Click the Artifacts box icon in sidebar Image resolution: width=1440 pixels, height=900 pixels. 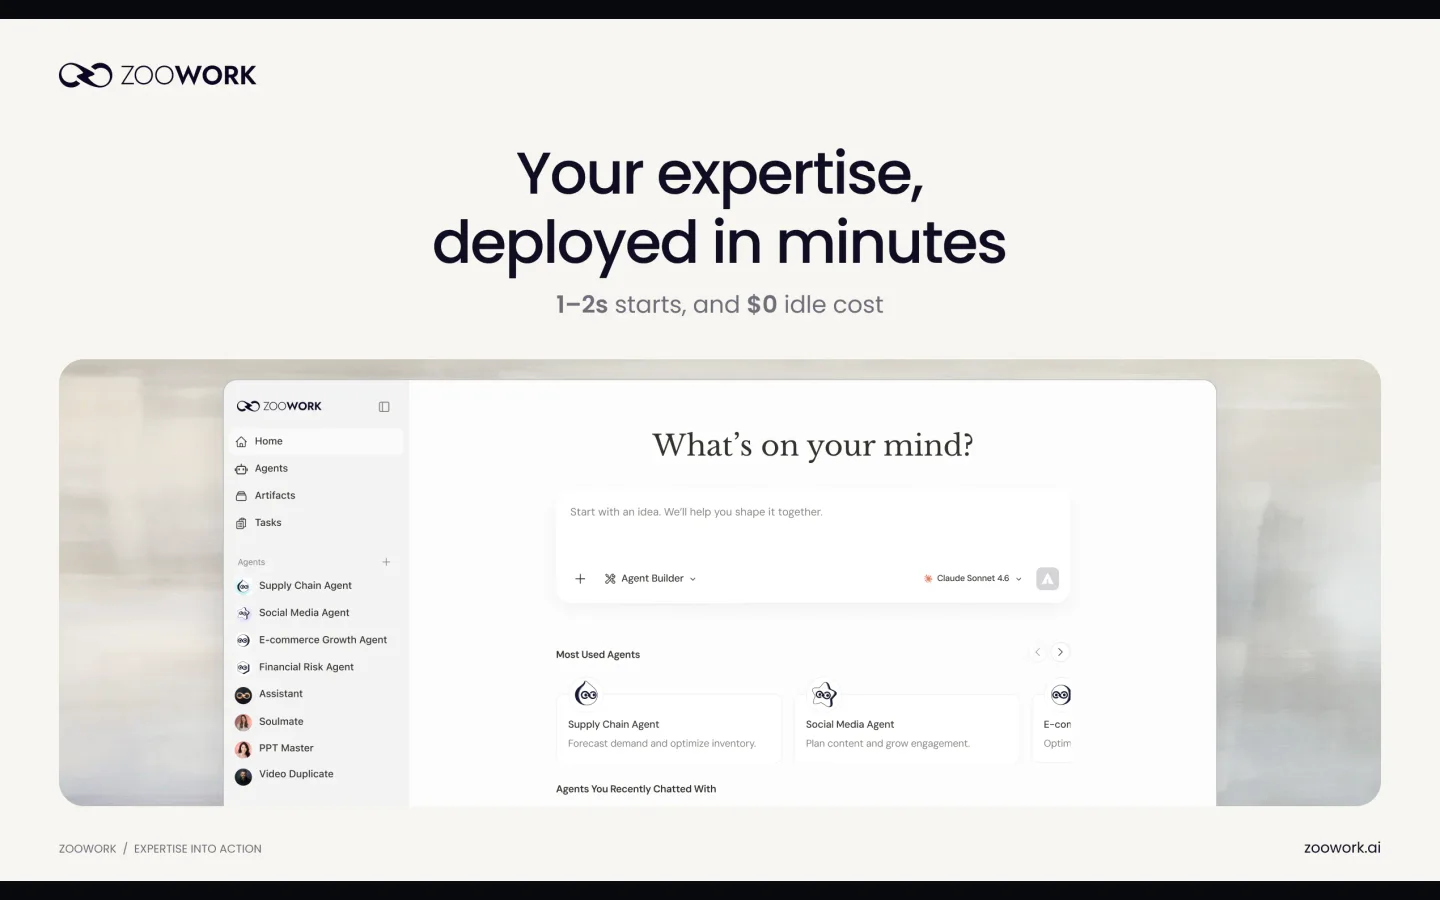point(241,496)
